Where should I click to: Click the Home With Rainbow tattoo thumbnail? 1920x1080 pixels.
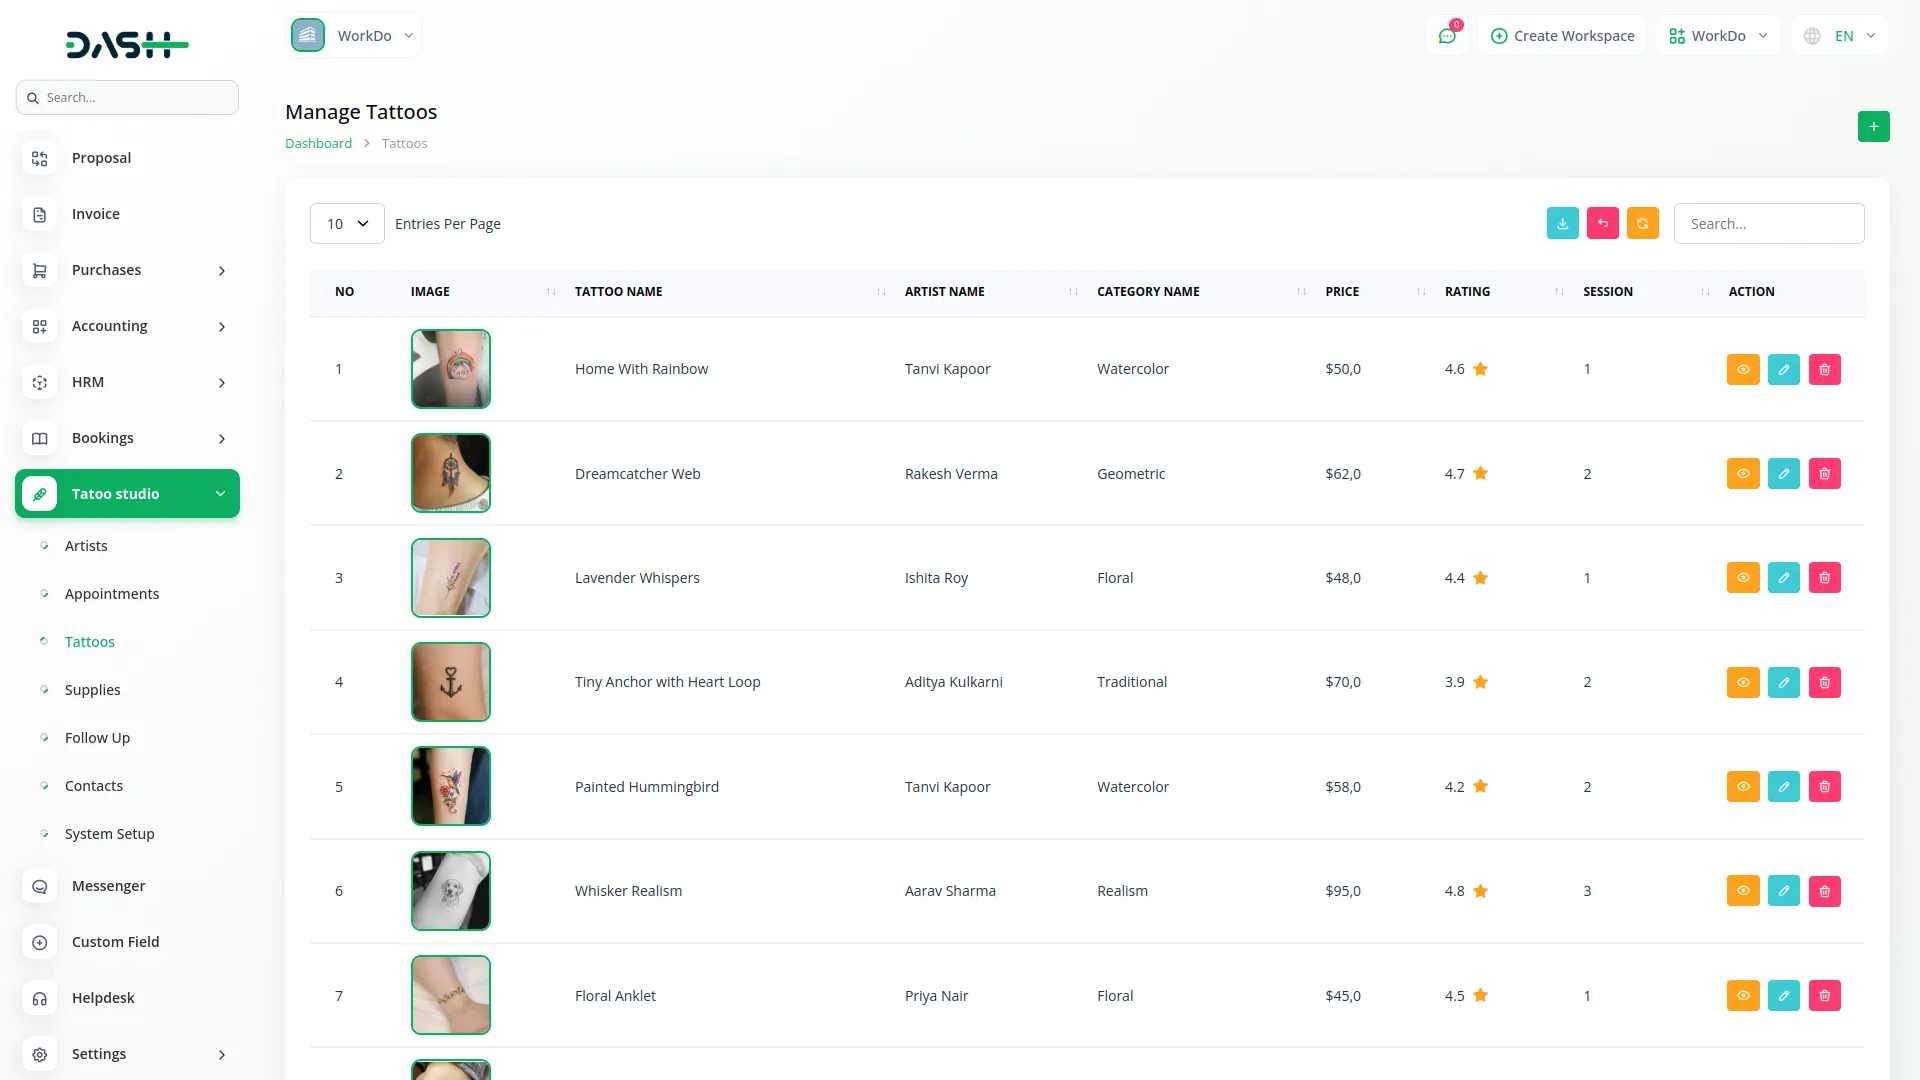[x=450, y=368]
